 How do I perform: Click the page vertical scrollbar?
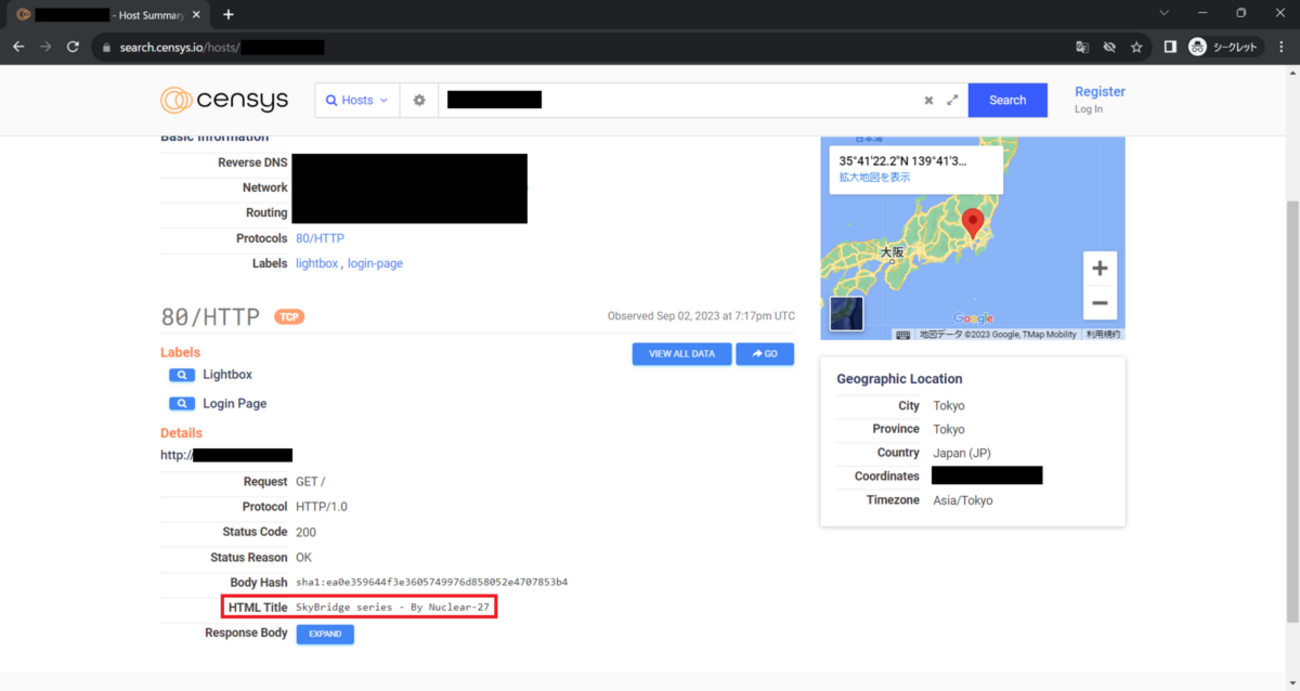[x=1292, y=410]
